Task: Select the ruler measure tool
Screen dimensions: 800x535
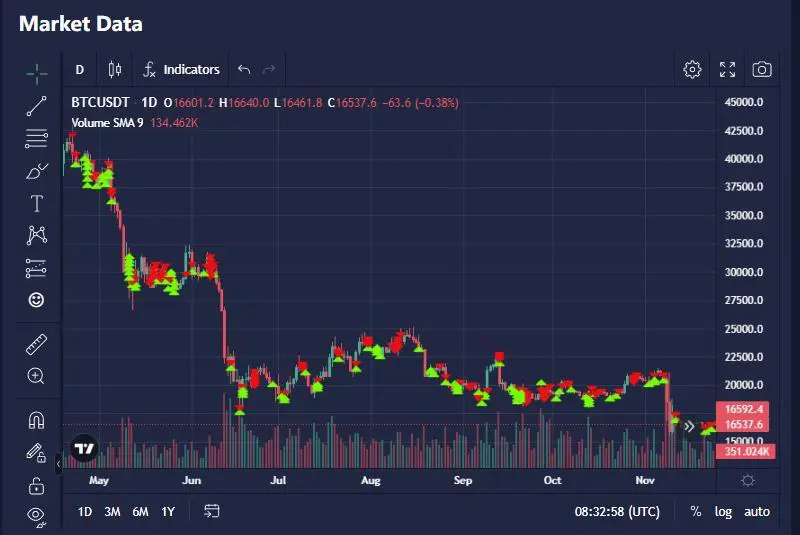Action: [x=36, y=345]
